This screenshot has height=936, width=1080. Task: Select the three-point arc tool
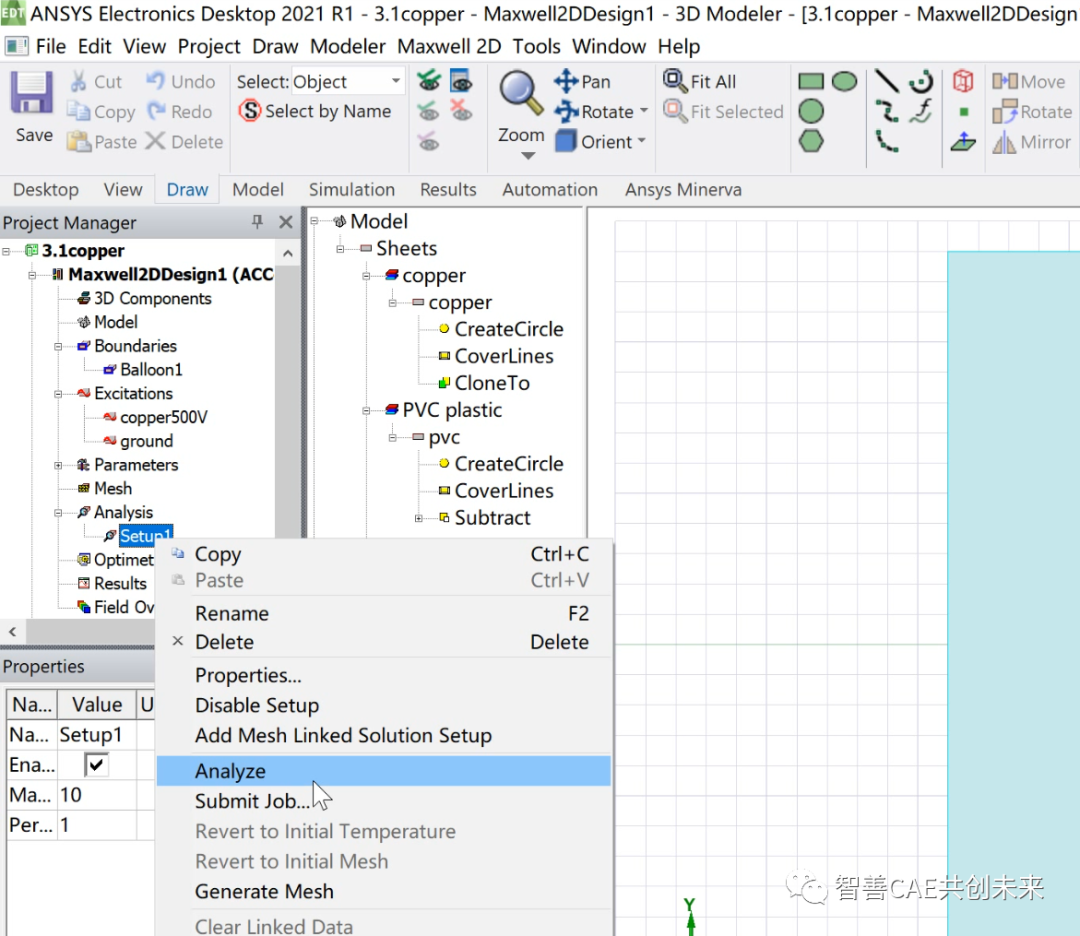pyautogui.click(x=886, y=141)
